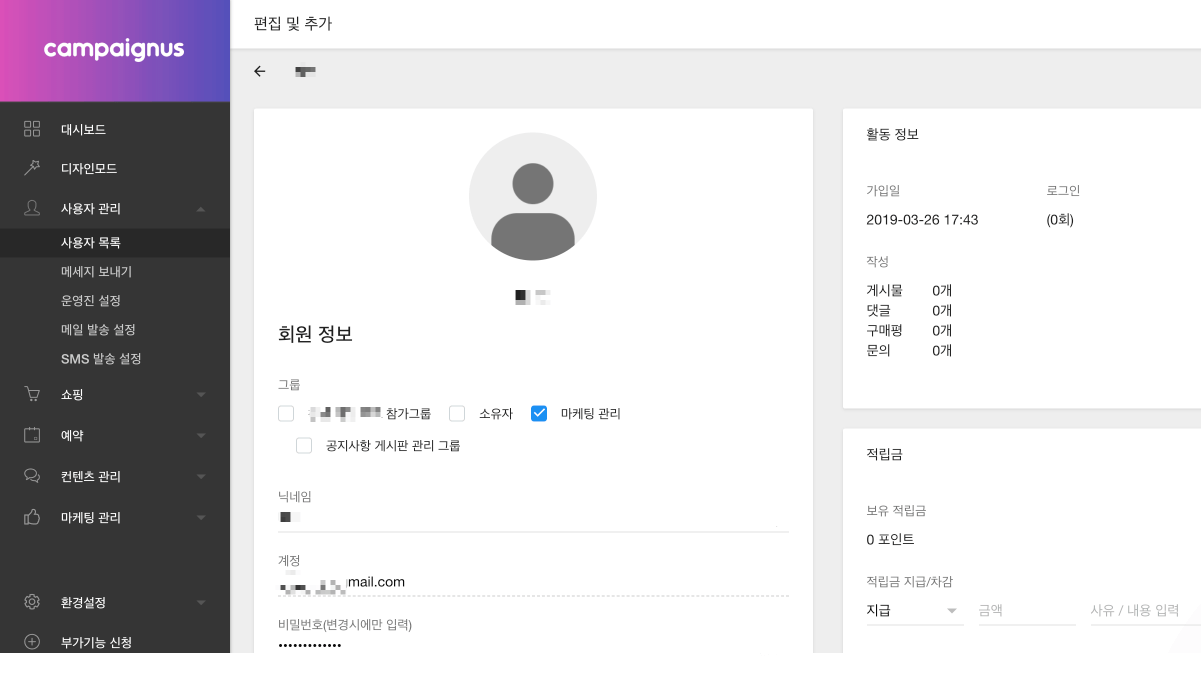The image size is (1201, 674).
Task: Expand the 쇼핑 menu arrow
Action: [201, 395]
